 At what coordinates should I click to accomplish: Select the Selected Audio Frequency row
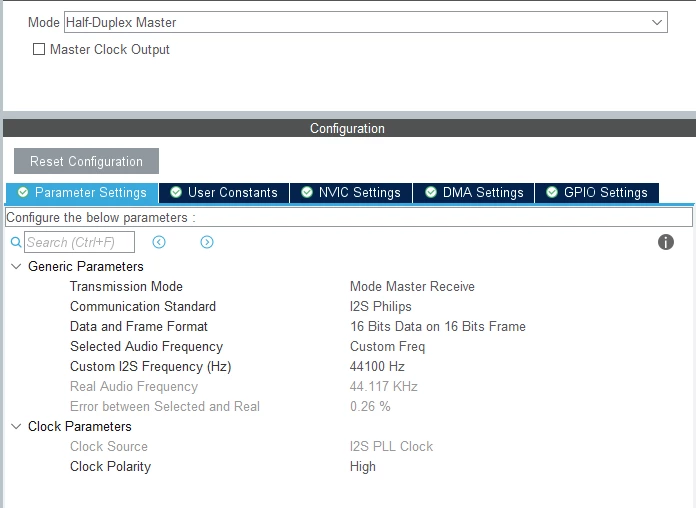pos(350,346)
